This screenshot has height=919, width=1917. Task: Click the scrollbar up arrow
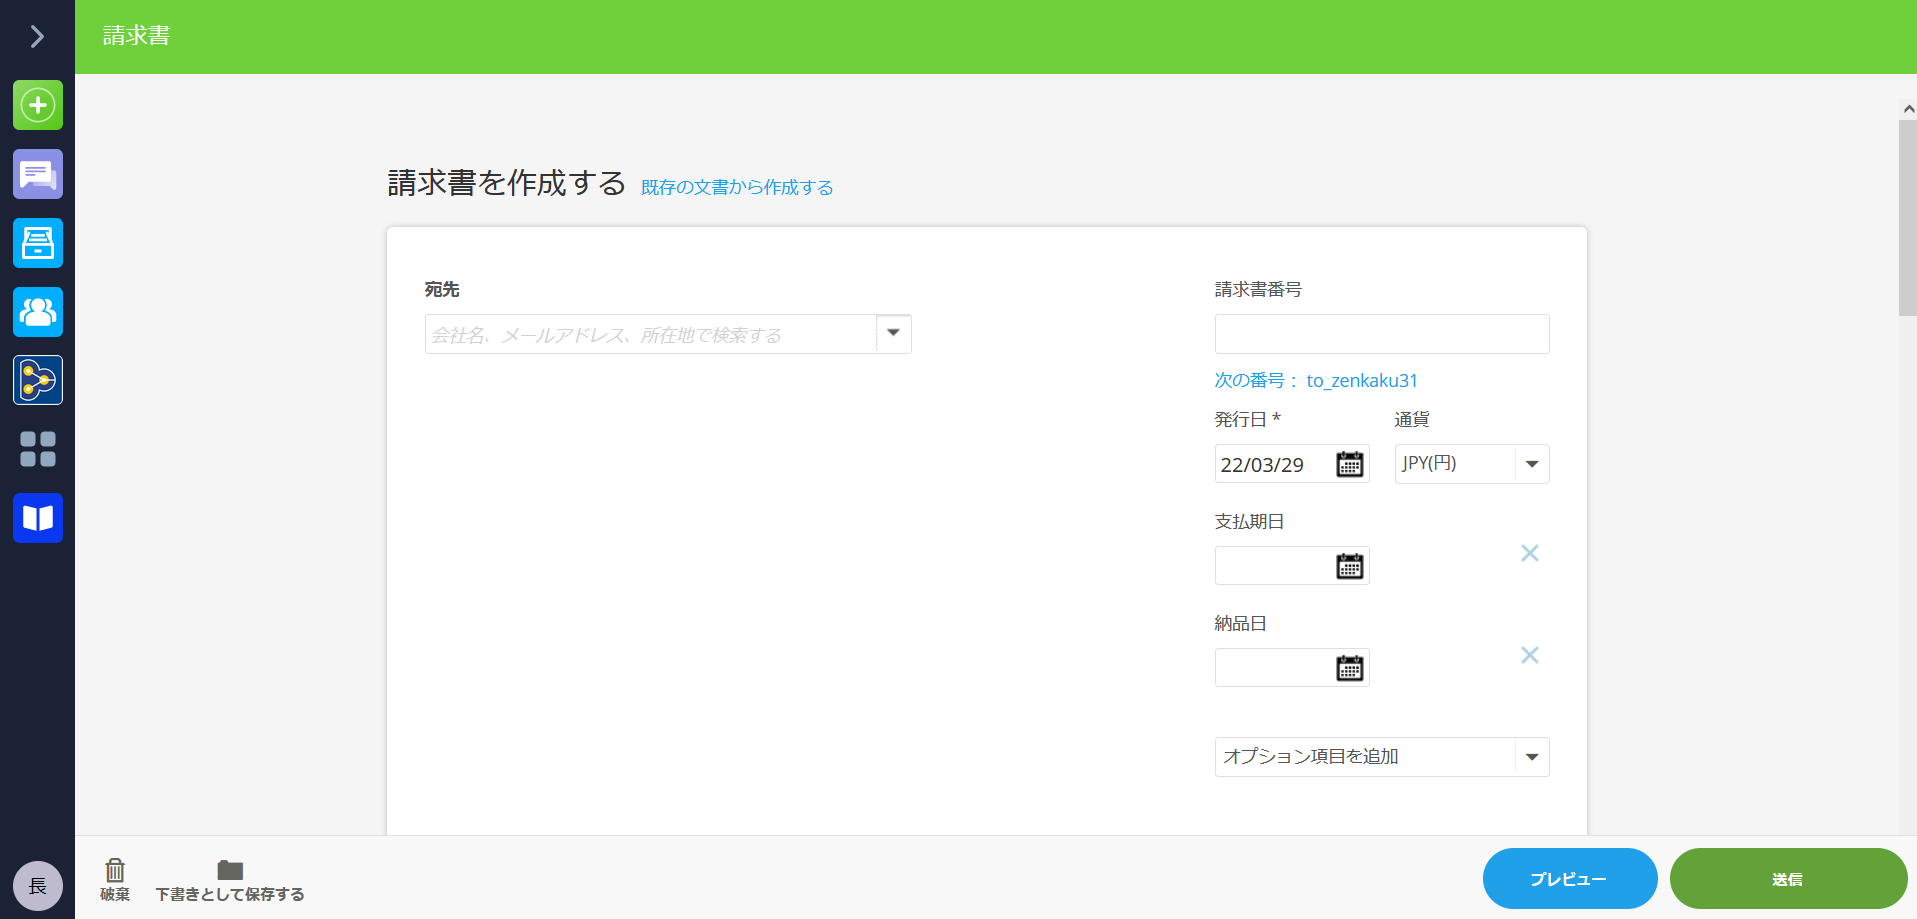[x=1908, y=108]
